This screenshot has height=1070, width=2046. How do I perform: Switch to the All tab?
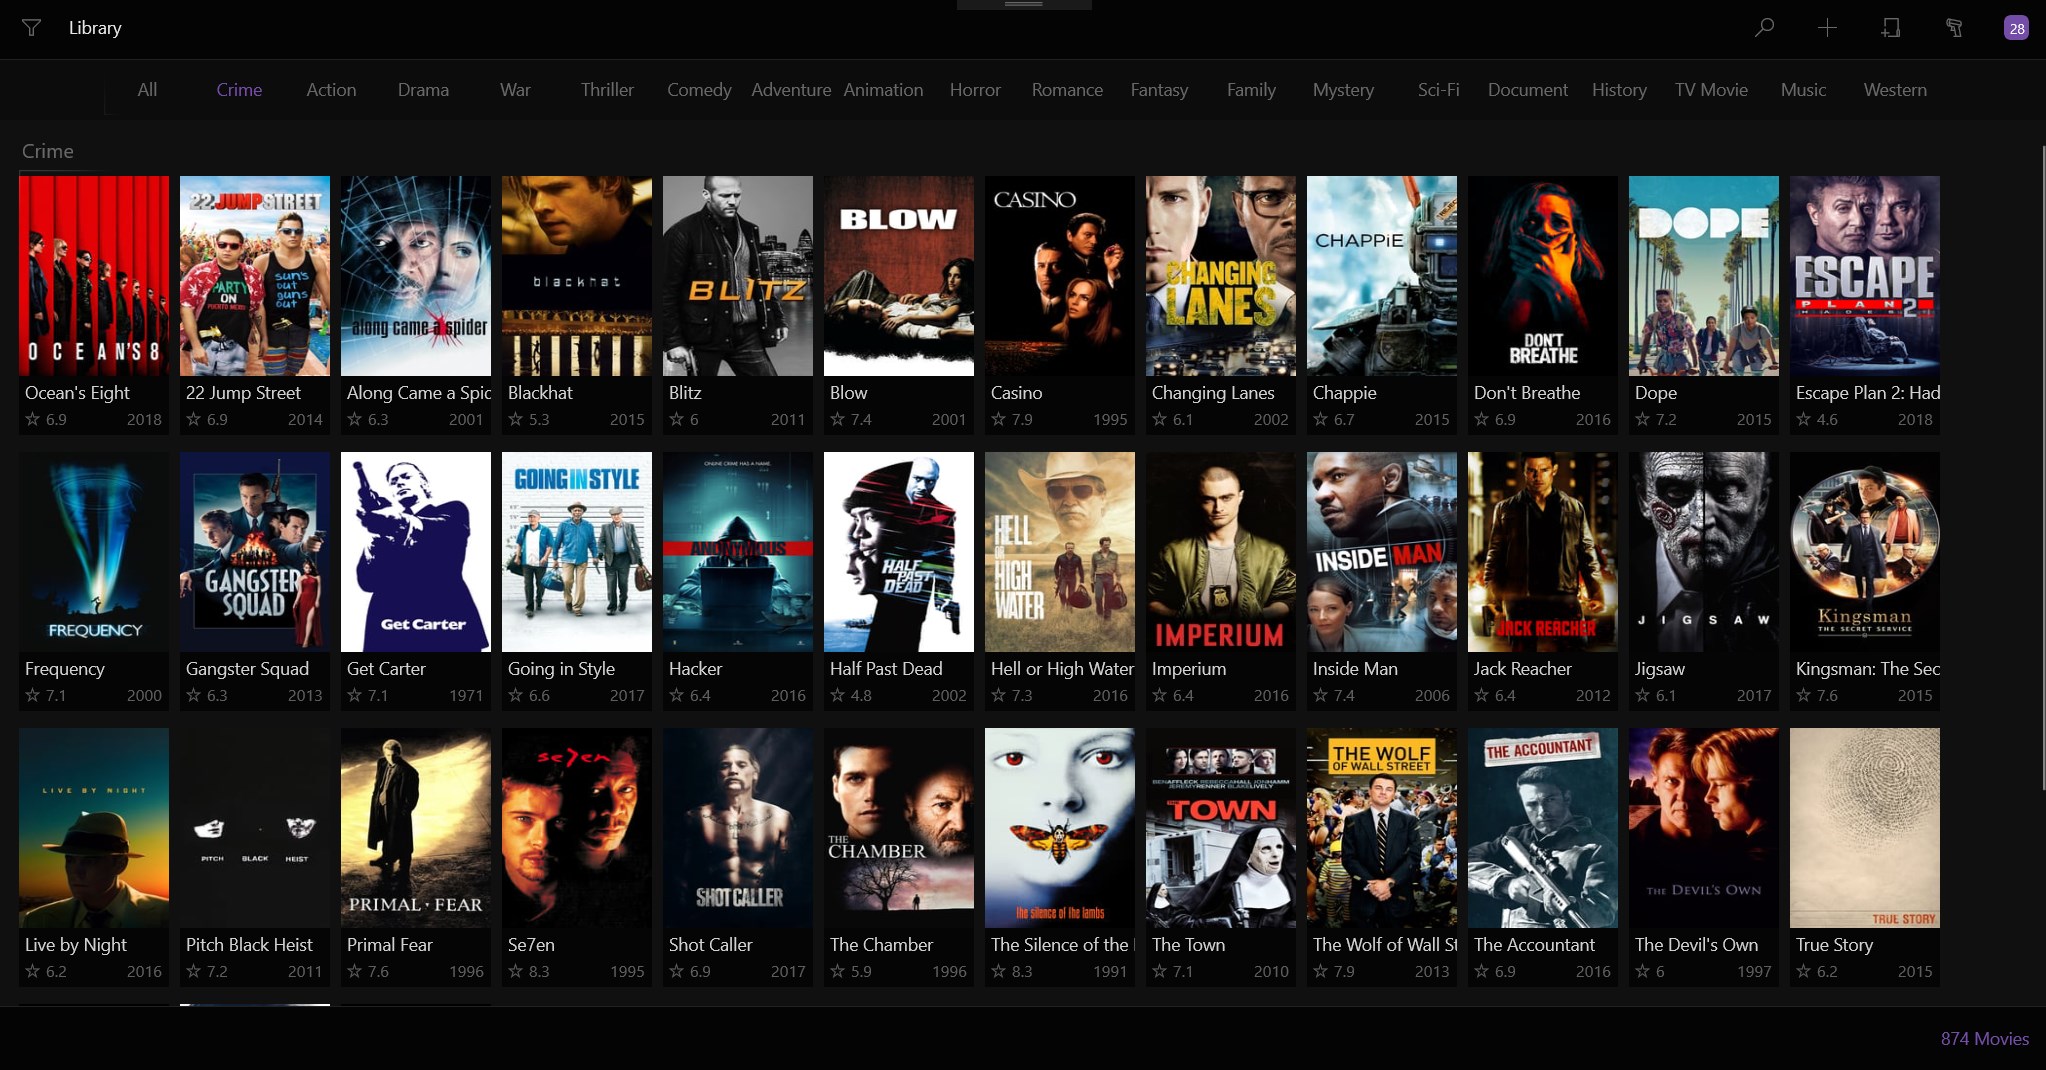coord(146,90)
